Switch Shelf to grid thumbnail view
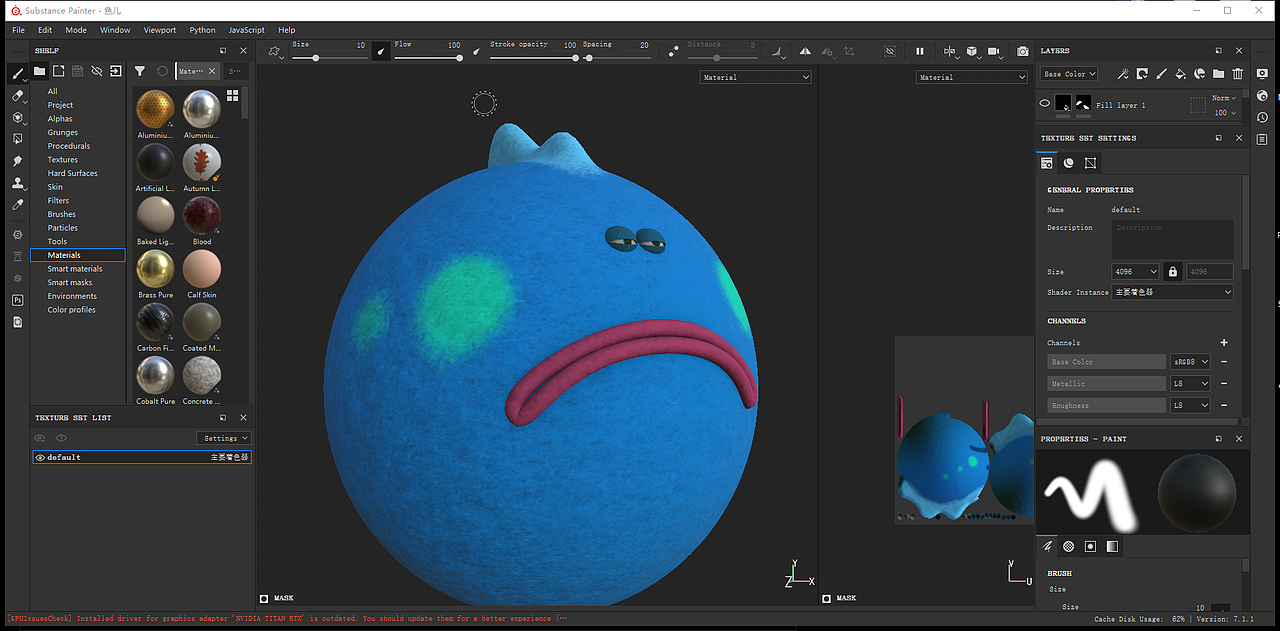This screenshot has height=631, width=1280. point(232,95)
